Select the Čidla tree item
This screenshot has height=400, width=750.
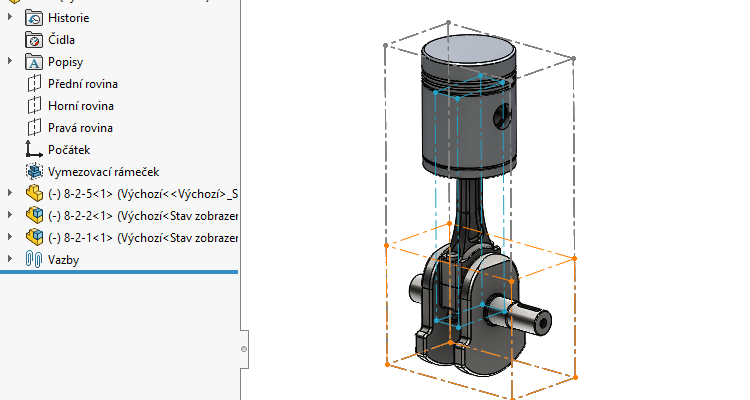point(61,40)
